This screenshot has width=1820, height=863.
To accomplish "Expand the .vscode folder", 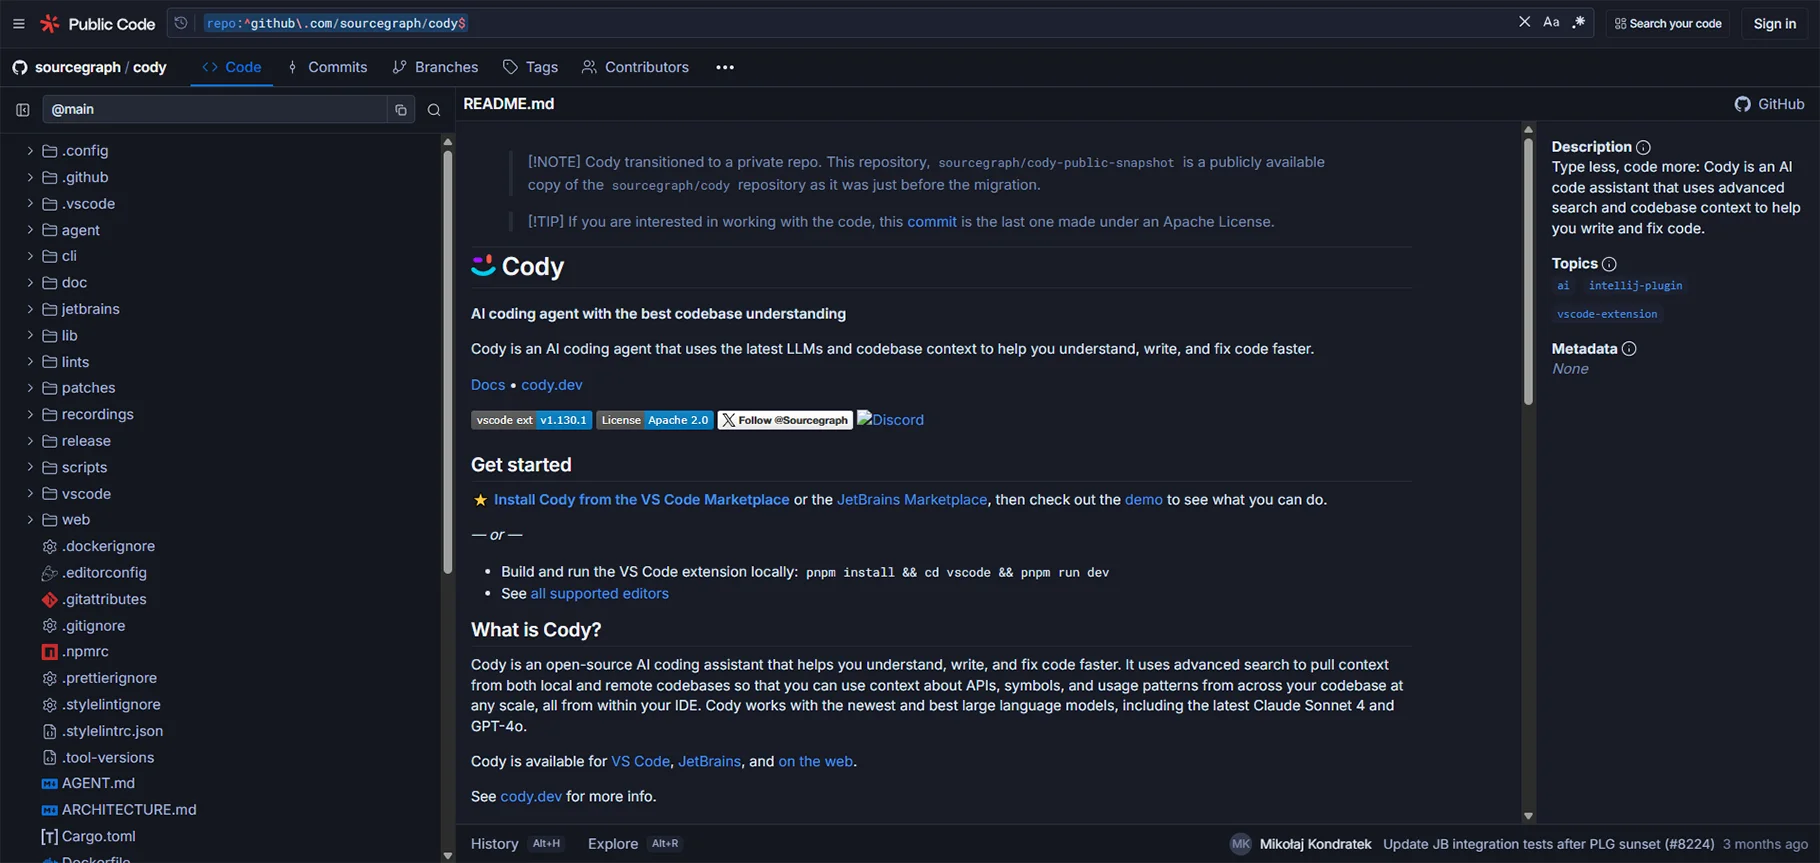I will [x=30, y=204].
